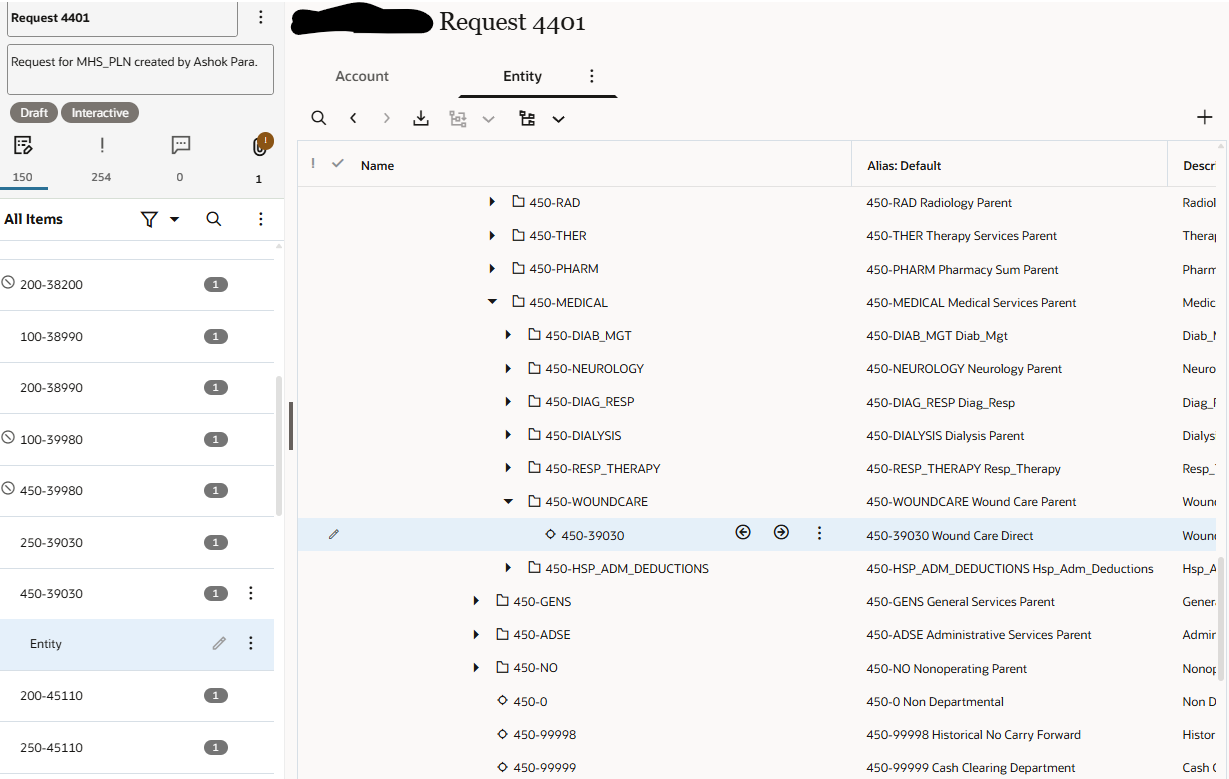Edit the Request 4401 title field
Image resolution: width=1229 pixels, height=779 pixels.
(x=123, y=18)
